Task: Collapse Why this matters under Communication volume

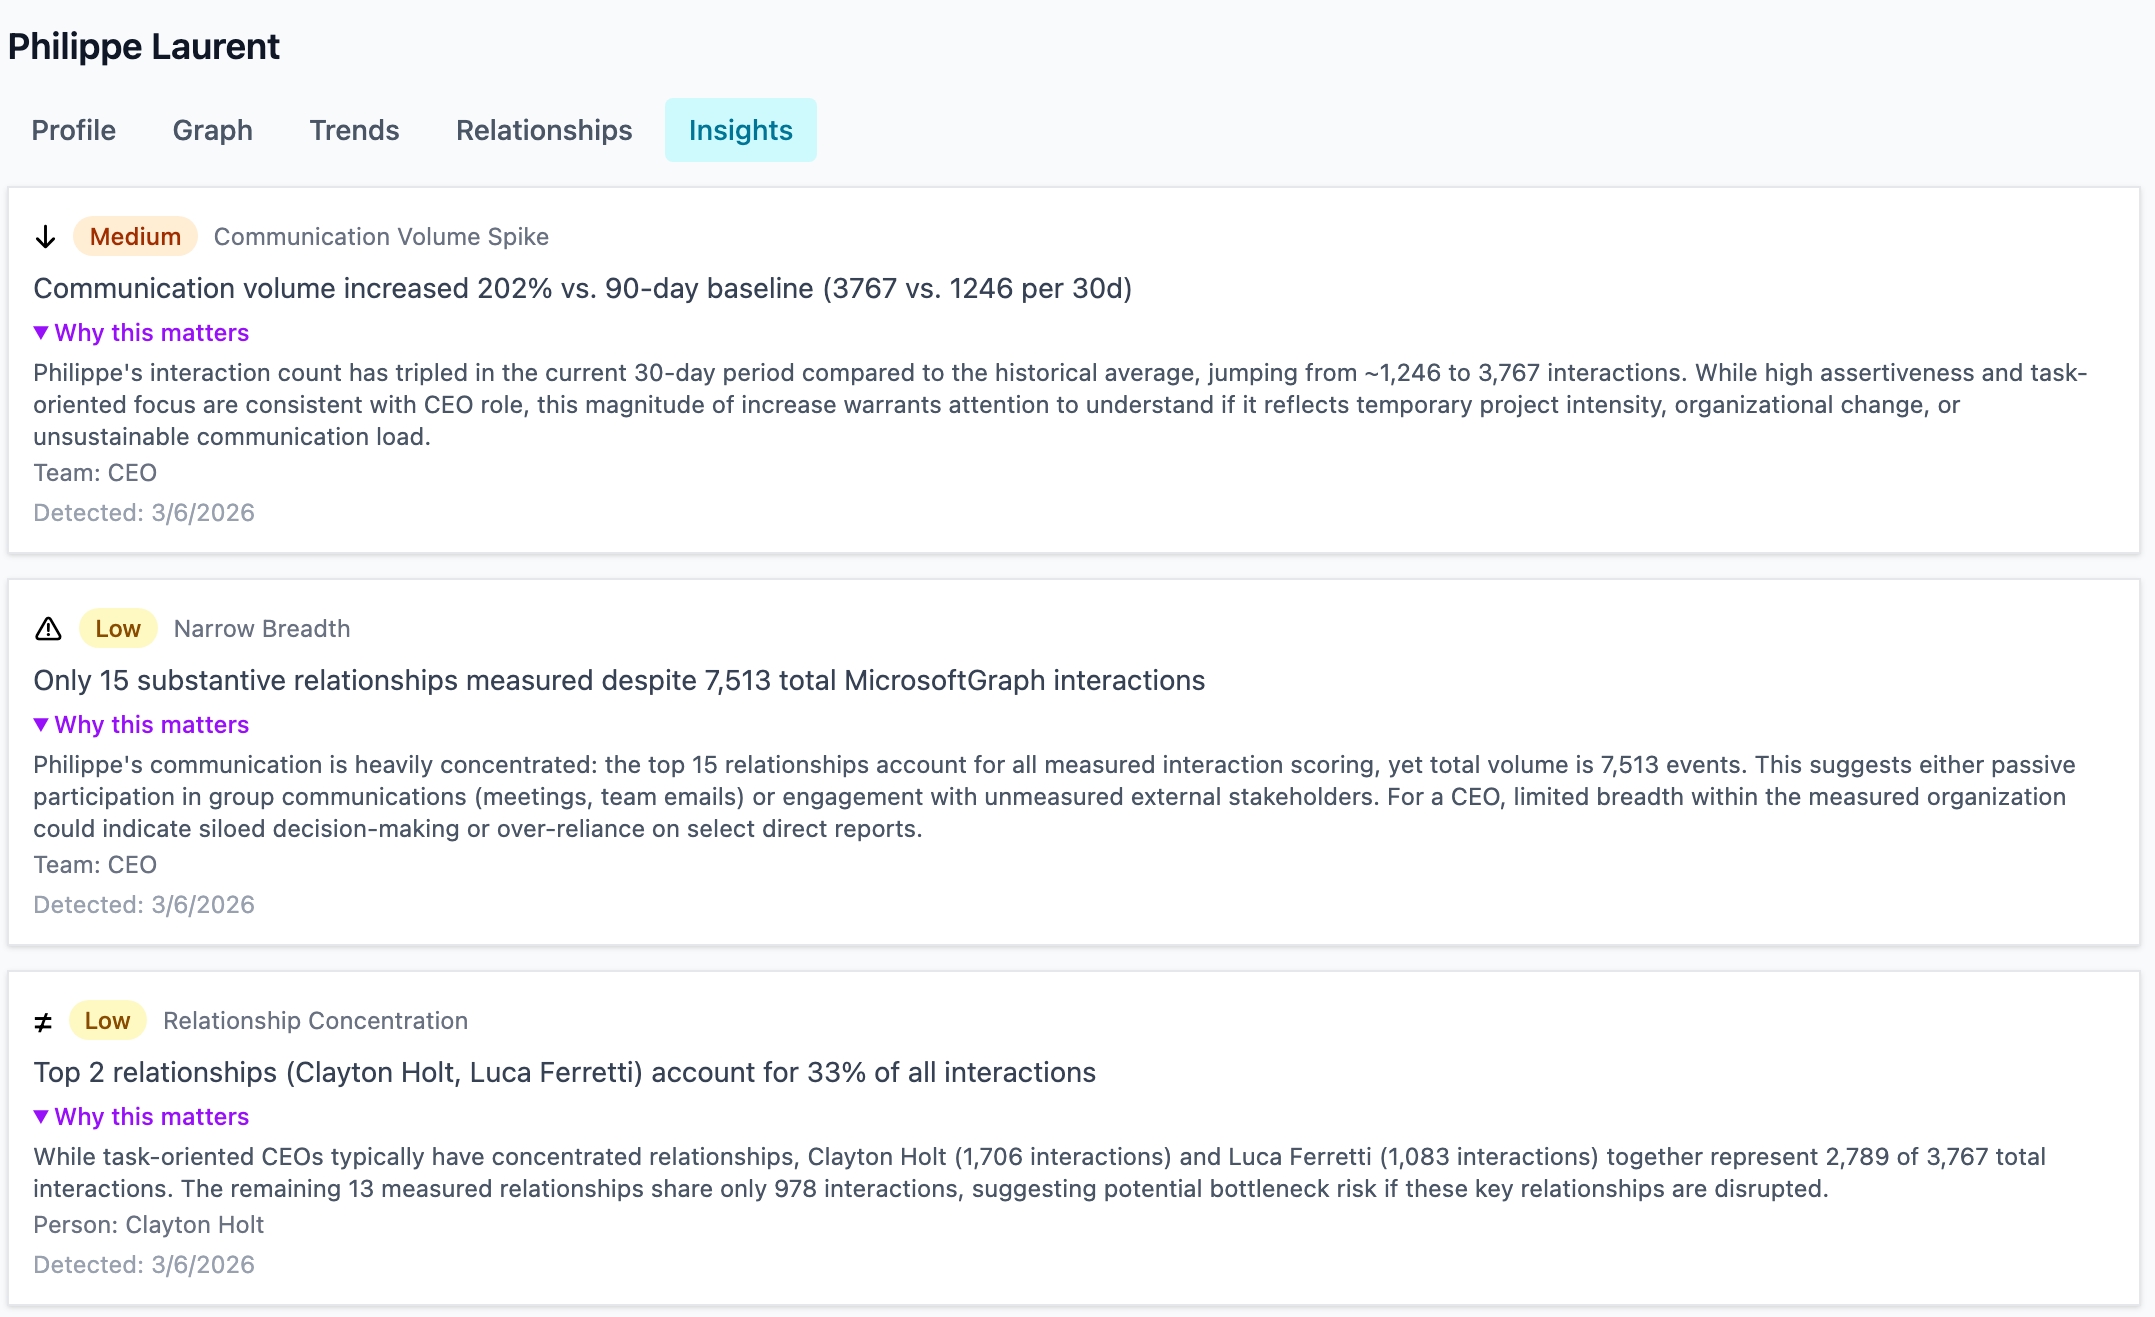Action: (x=141, y=333)
